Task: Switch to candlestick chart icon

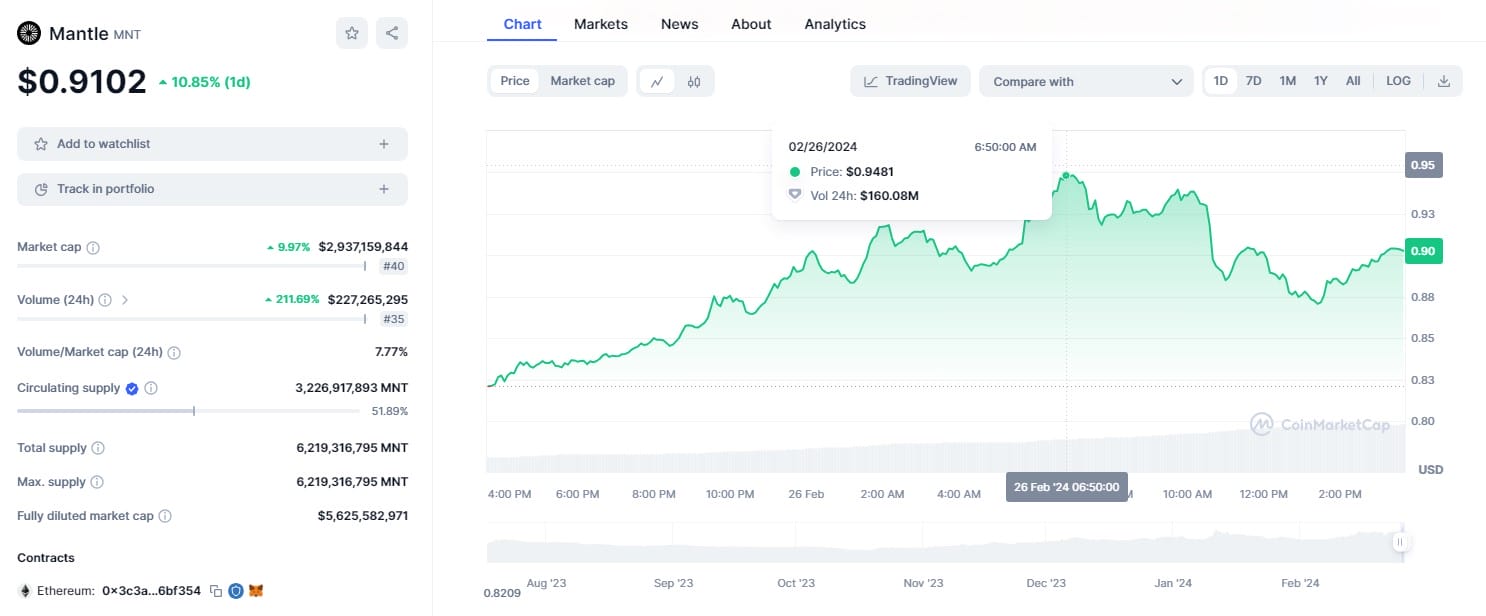Action: click(694, 82)
